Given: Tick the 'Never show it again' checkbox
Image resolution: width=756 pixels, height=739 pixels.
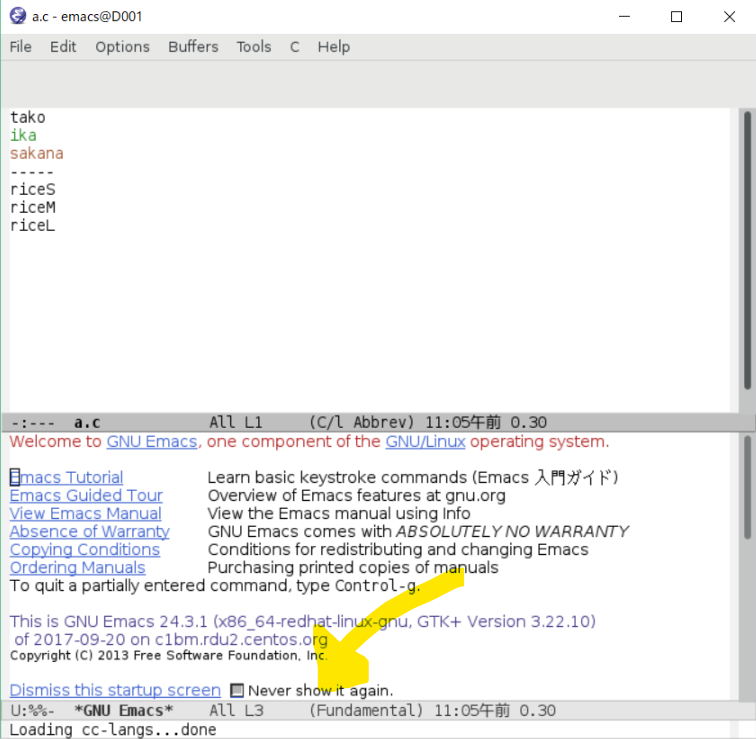Looking at the screenshot, I should coord(237,690).
